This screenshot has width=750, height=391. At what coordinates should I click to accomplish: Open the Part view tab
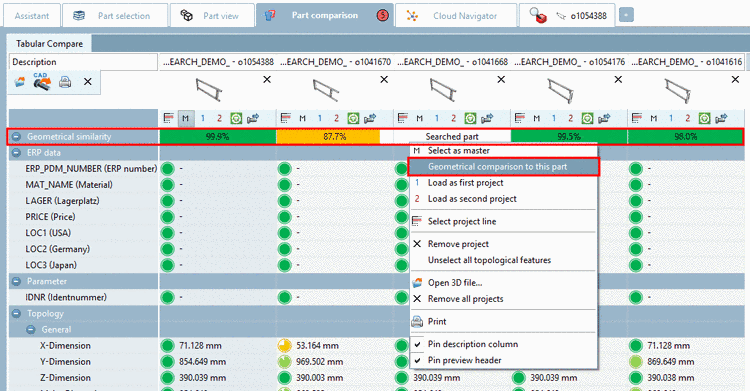(x=212, y=15)
